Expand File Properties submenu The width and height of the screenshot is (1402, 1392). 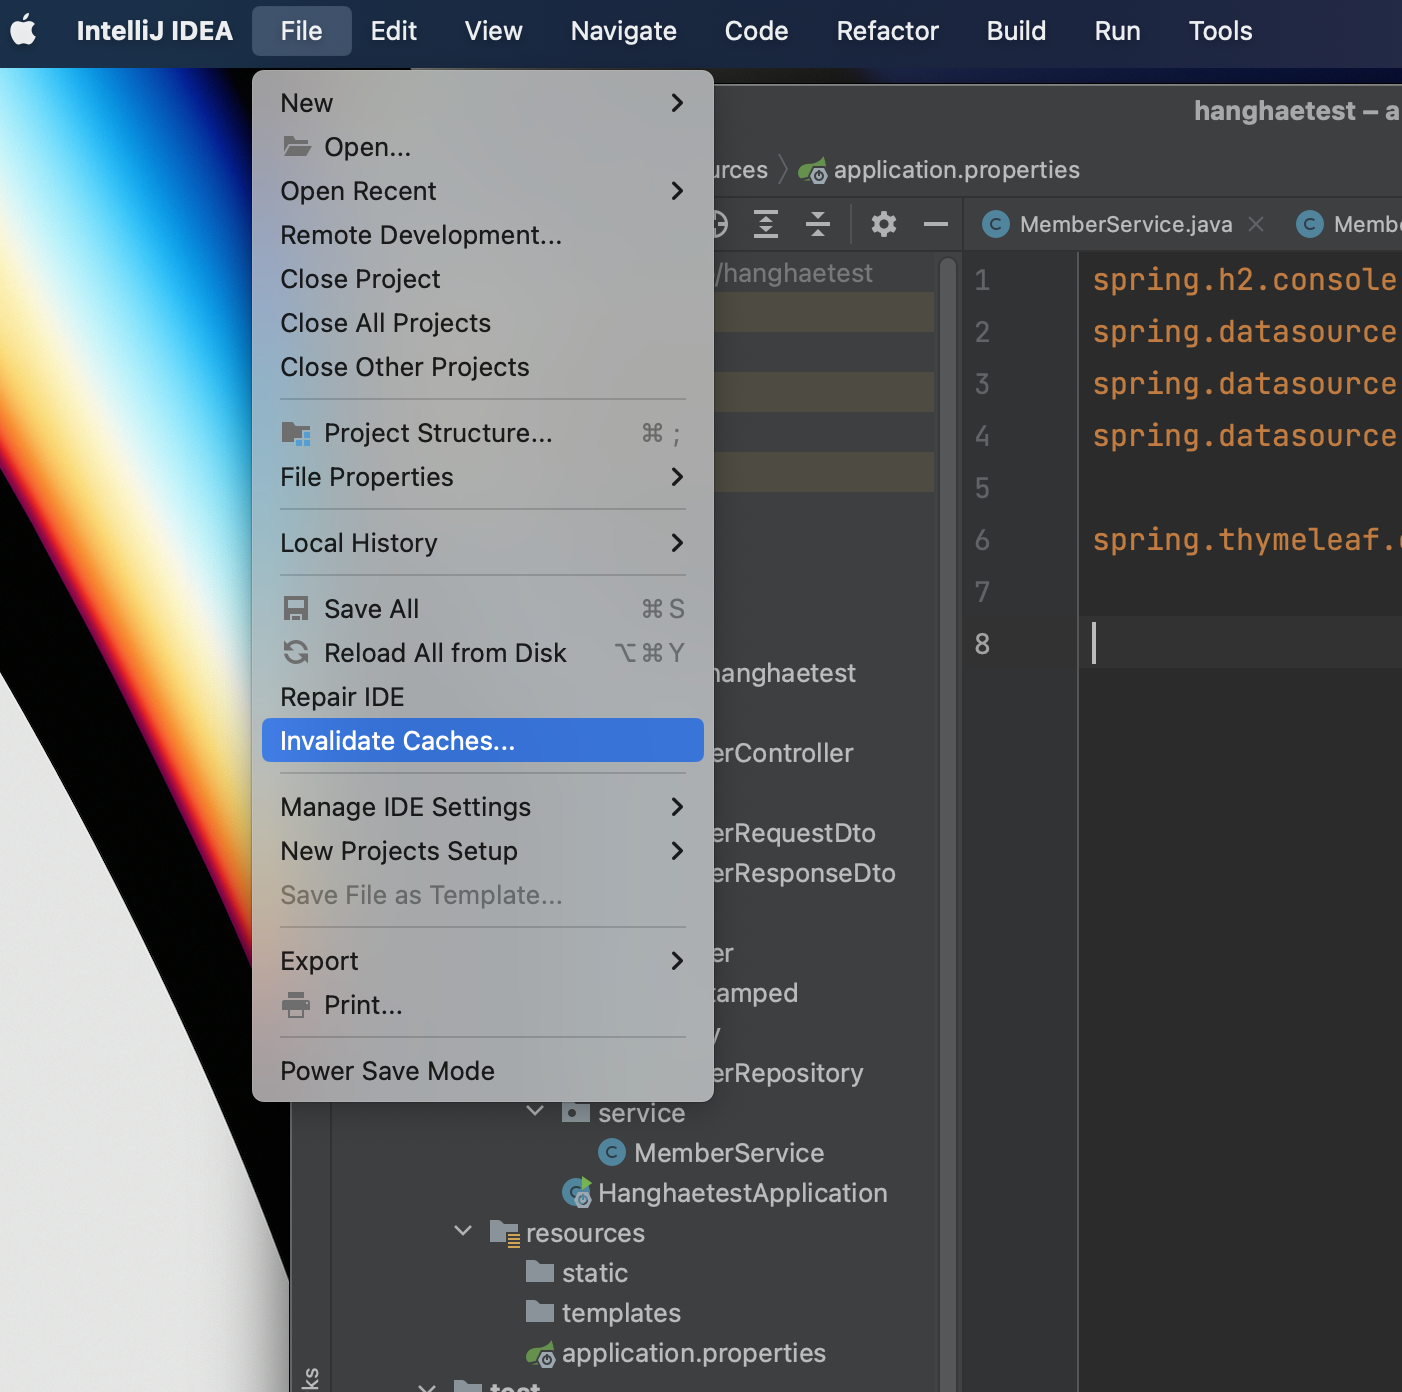[x=483, y=477]
